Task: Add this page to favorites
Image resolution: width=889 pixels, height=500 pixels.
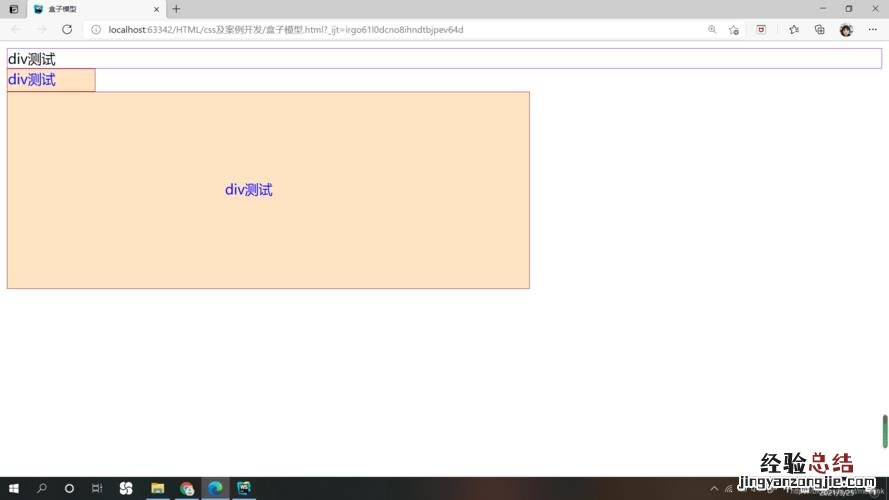Action: point(734,29)
